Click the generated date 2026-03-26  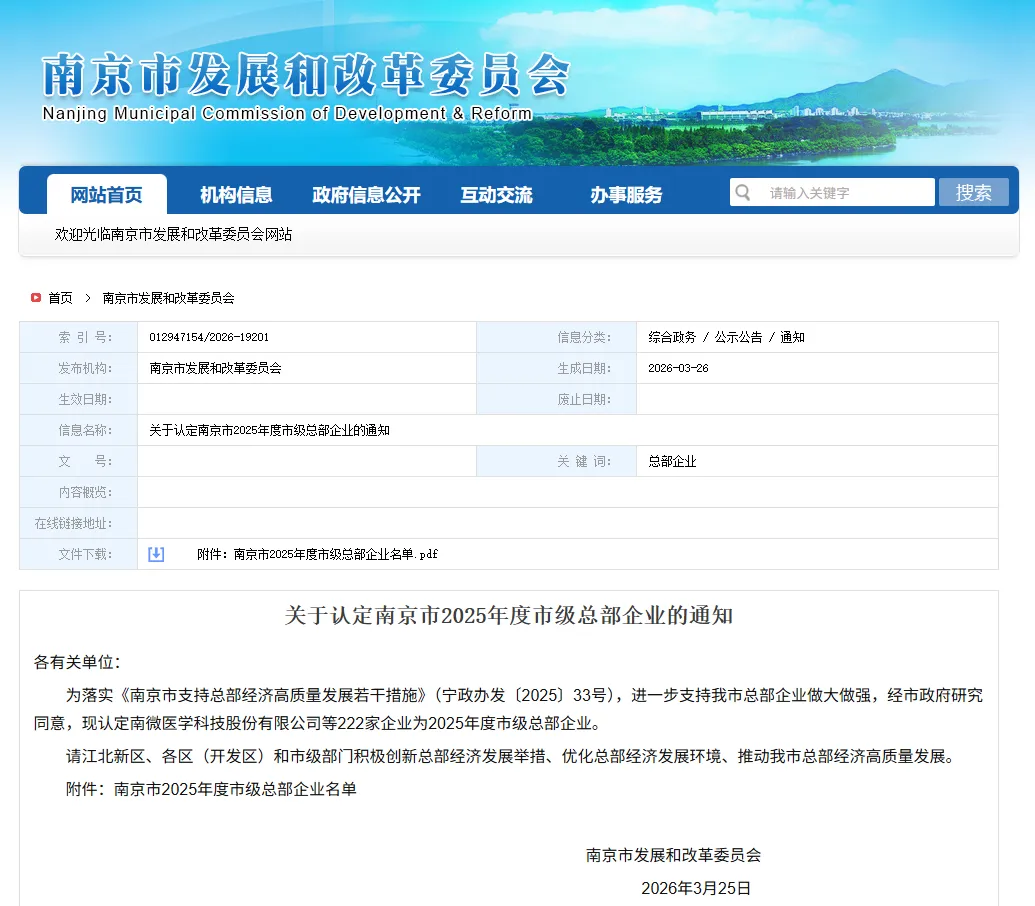678,368
